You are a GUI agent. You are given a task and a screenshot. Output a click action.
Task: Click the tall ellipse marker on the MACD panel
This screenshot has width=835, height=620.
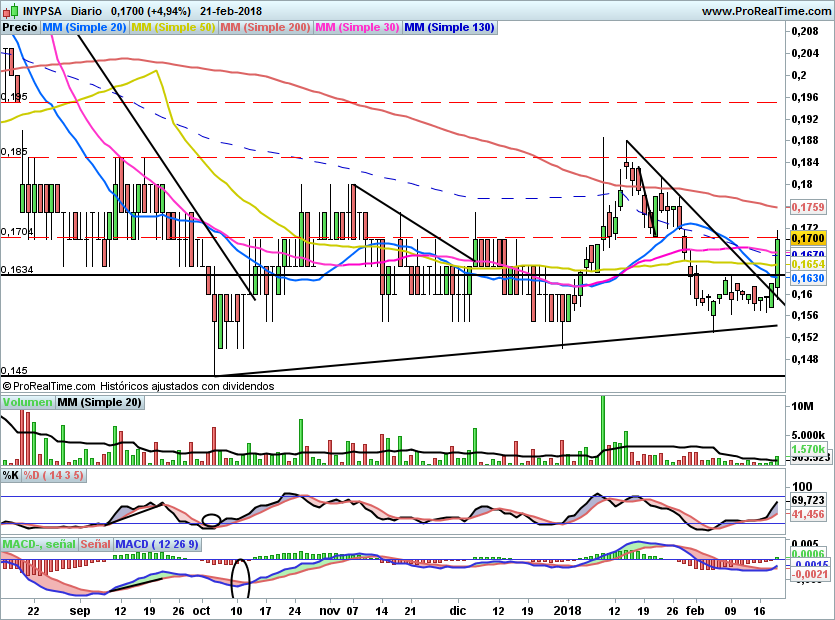[x=240, y=577]
